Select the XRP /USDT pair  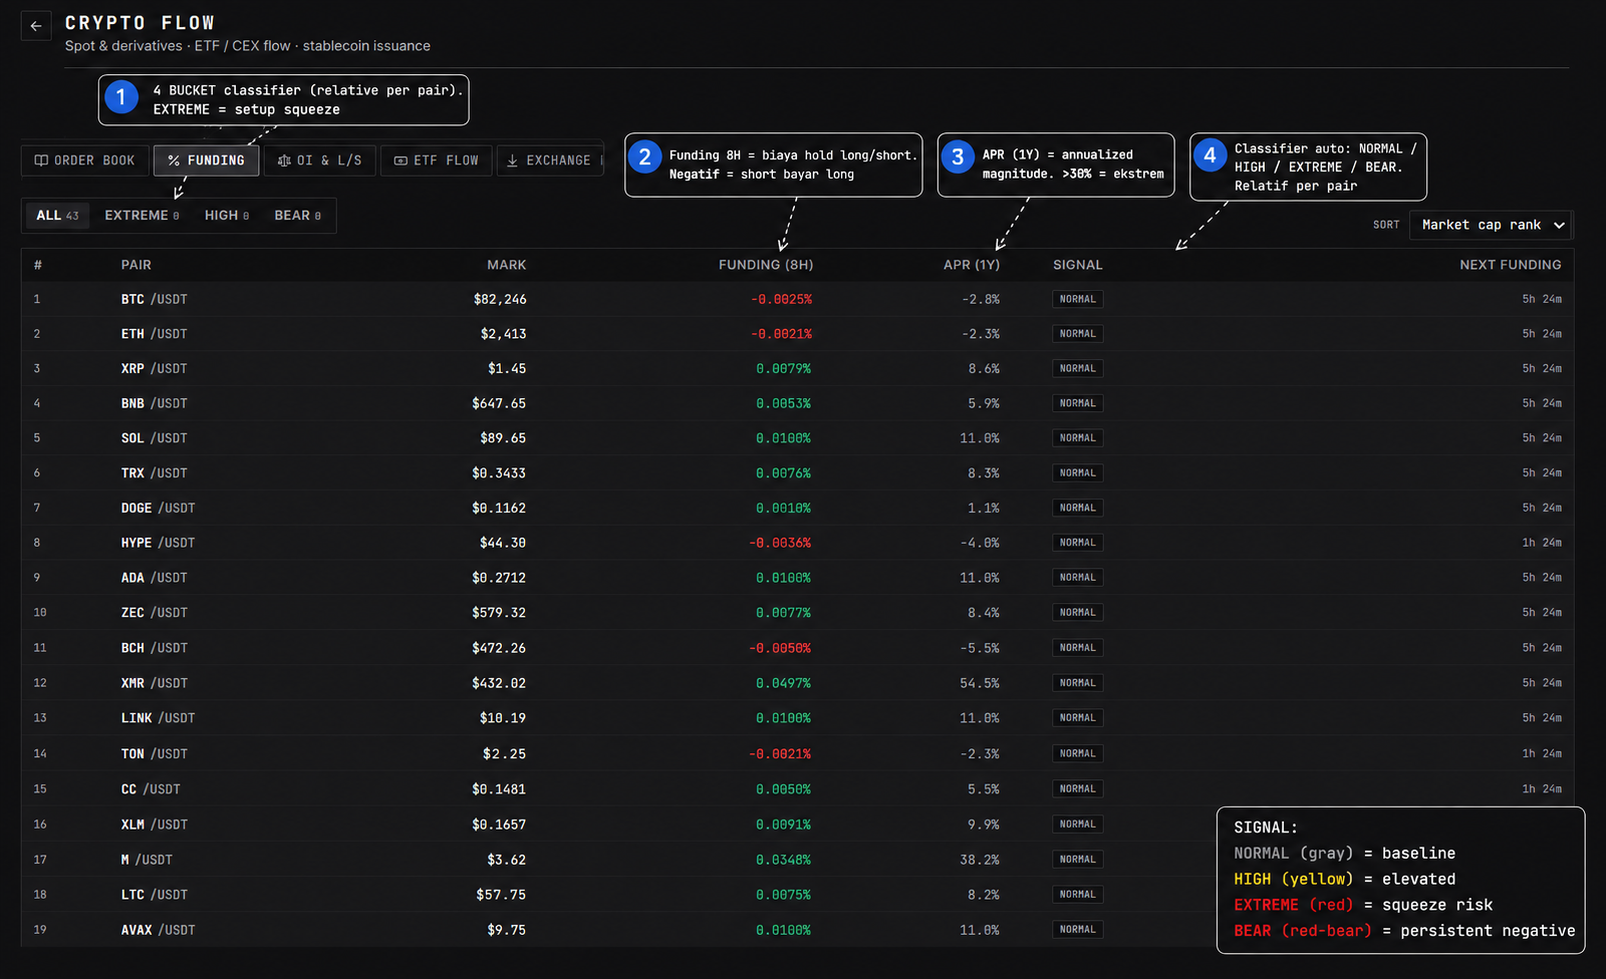pyautogui.click(x=154, y=369)
